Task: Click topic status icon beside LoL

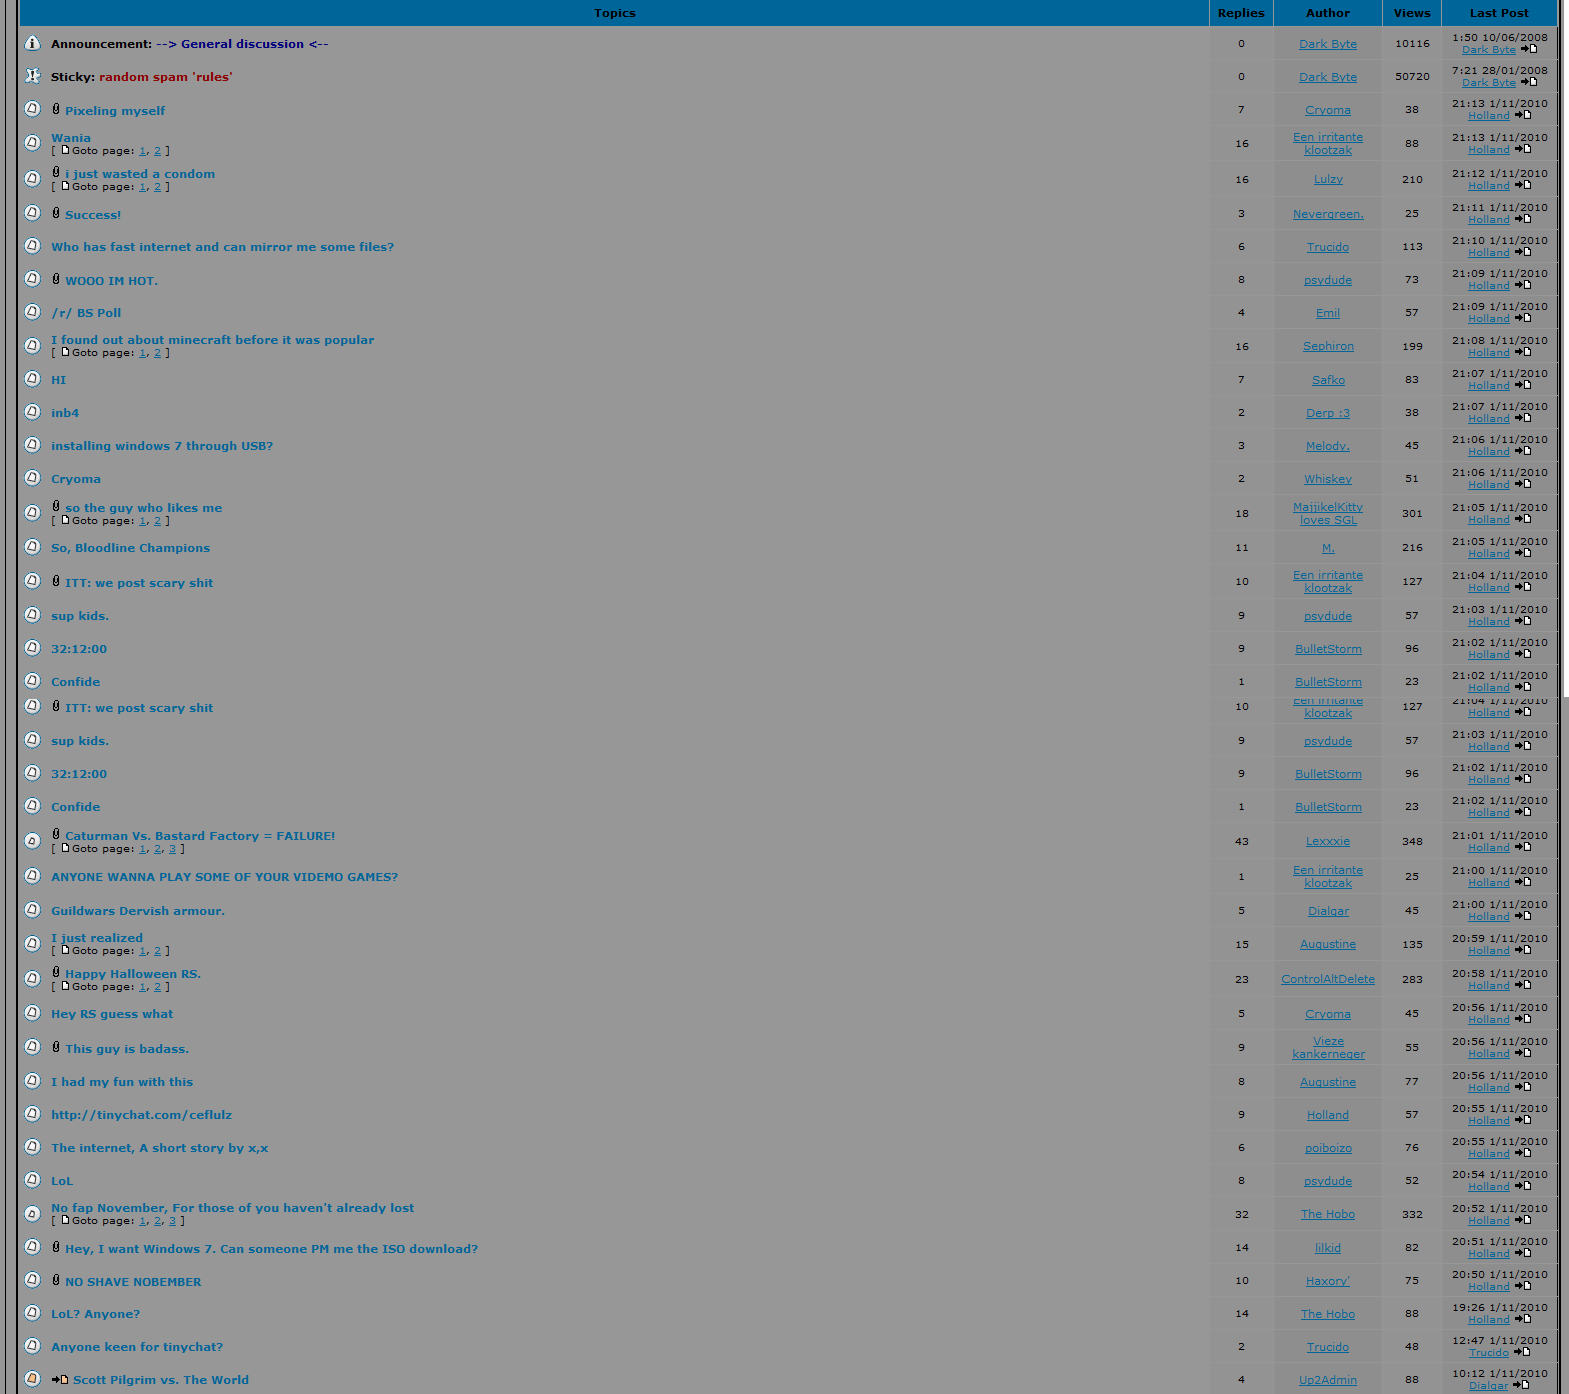Action: coord(32,1180)
